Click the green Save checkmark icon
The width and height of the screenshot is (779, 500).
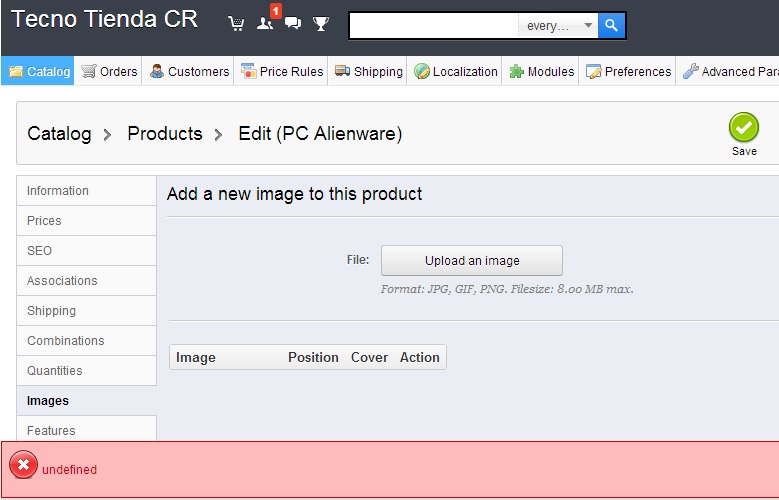click(x=744, y=128)
